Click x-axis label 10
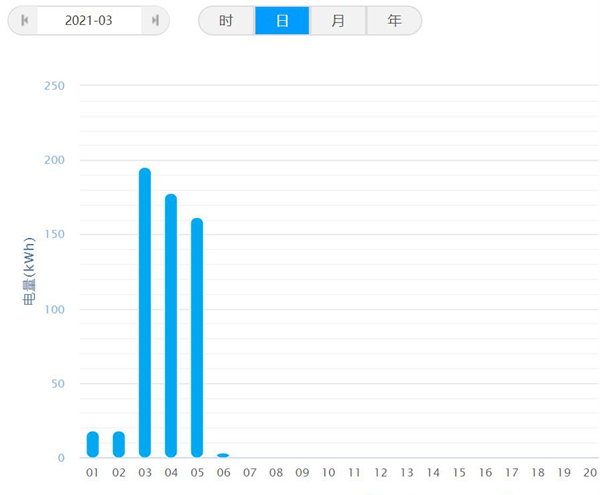 (x=328, y=472)
